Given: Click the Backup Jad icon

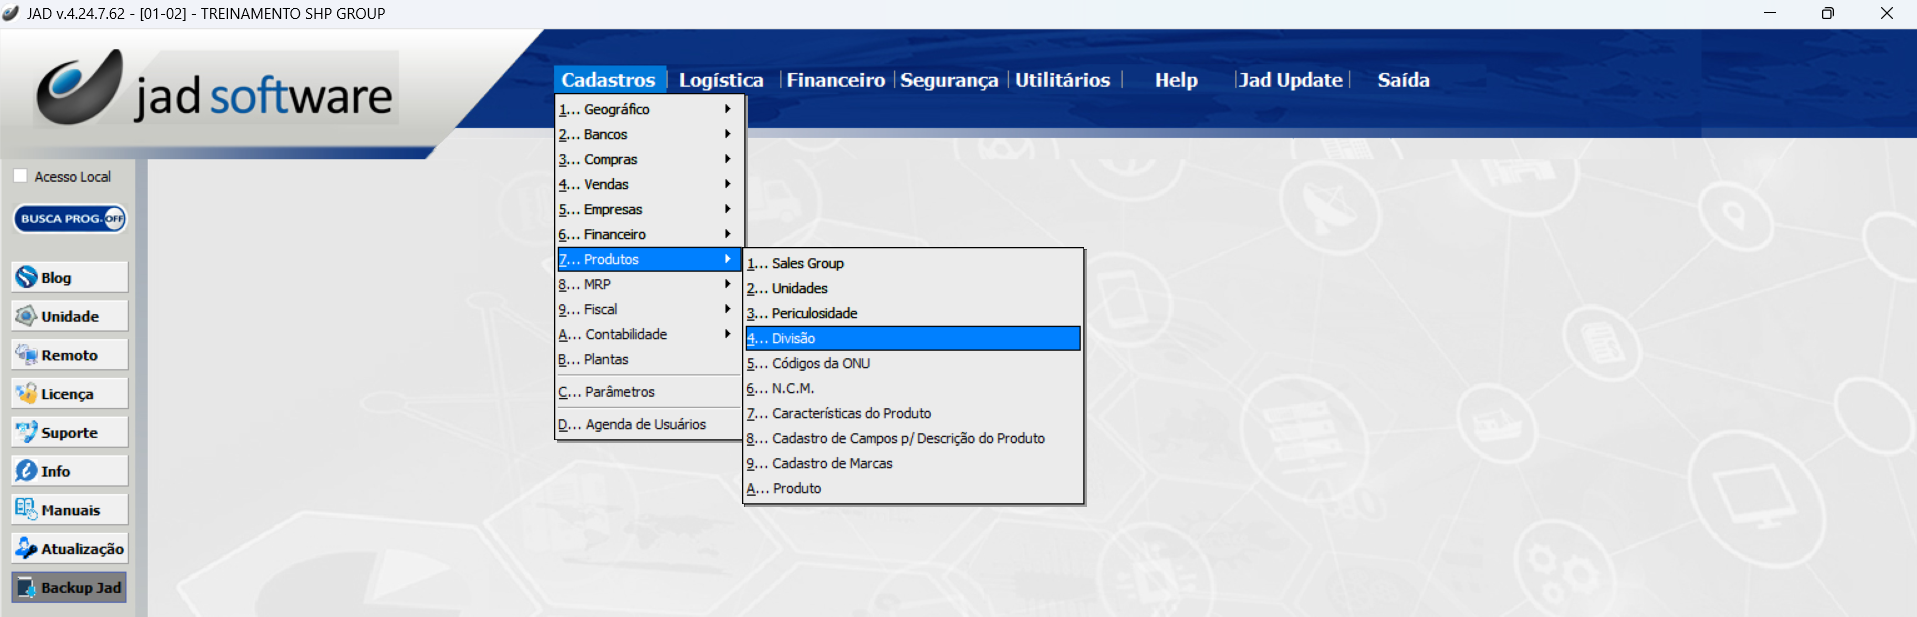Looking at the screenshot, I should click(x=27, y=587).
